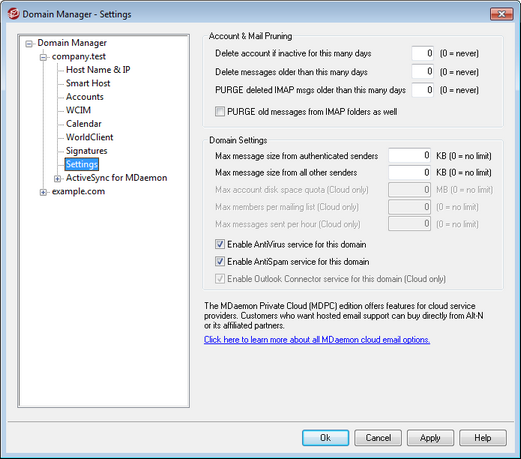Click the delete inactive account days field
This screenshot has height=459, width=521.
[x=422, y=53]
